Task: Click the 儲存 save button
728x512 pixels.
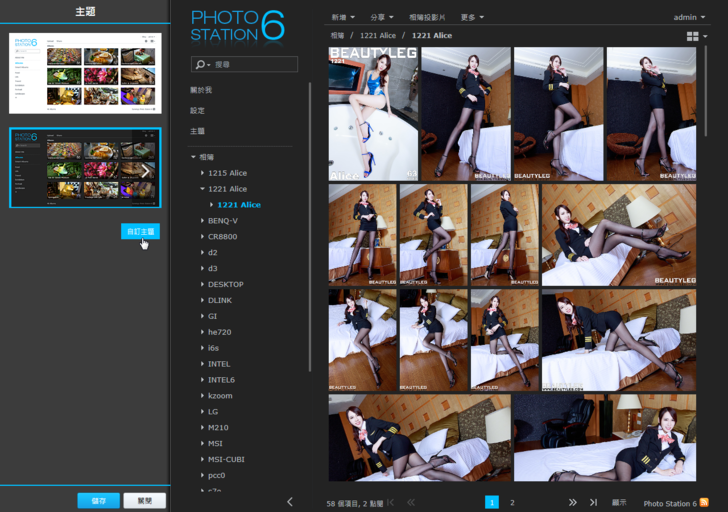Action: click(x=98, y=500)
